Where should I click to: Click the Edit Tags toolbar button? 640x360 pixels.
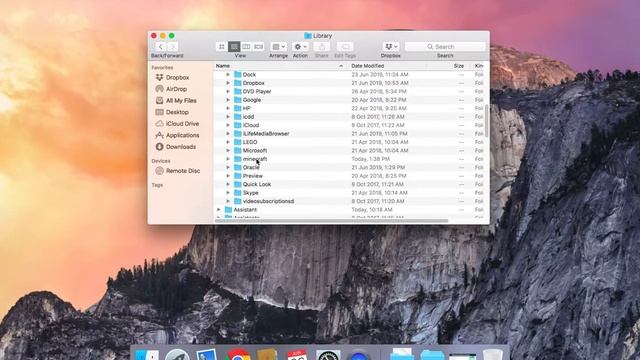pyautogui.click(x=345, y=47)
